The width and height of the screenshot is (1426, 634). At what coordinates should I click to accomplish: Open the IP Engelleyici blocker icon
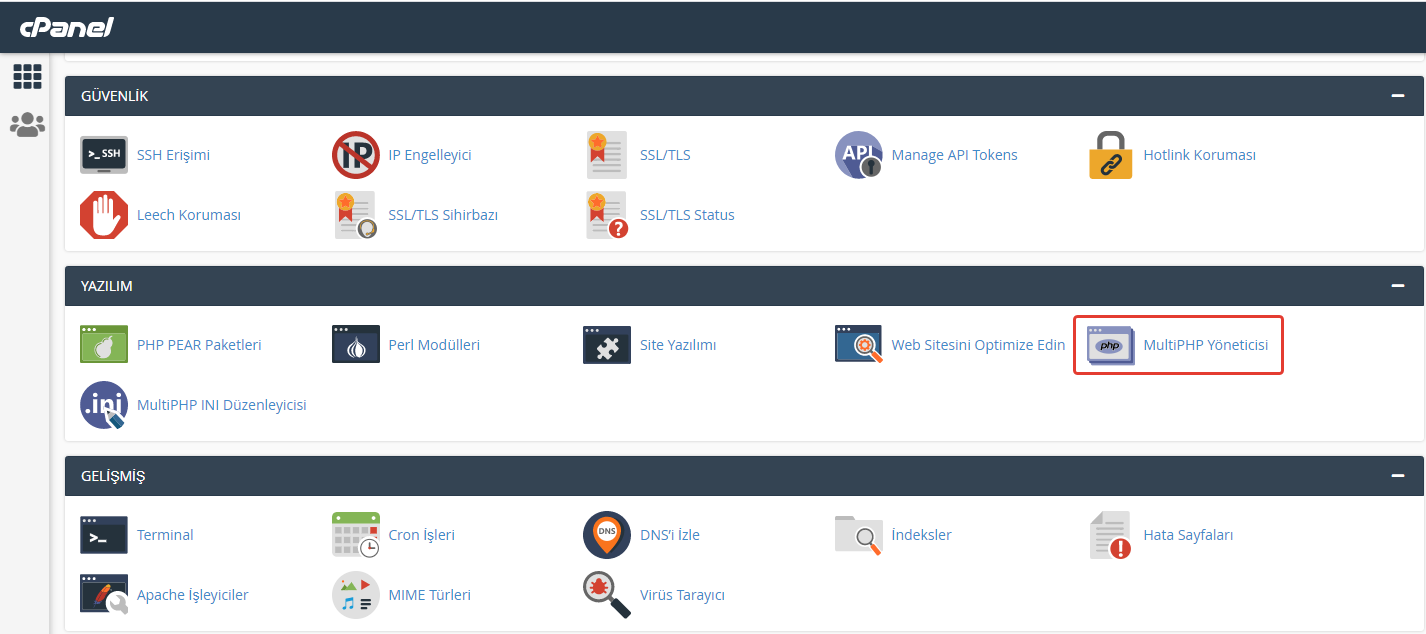(x=356, y=155)
